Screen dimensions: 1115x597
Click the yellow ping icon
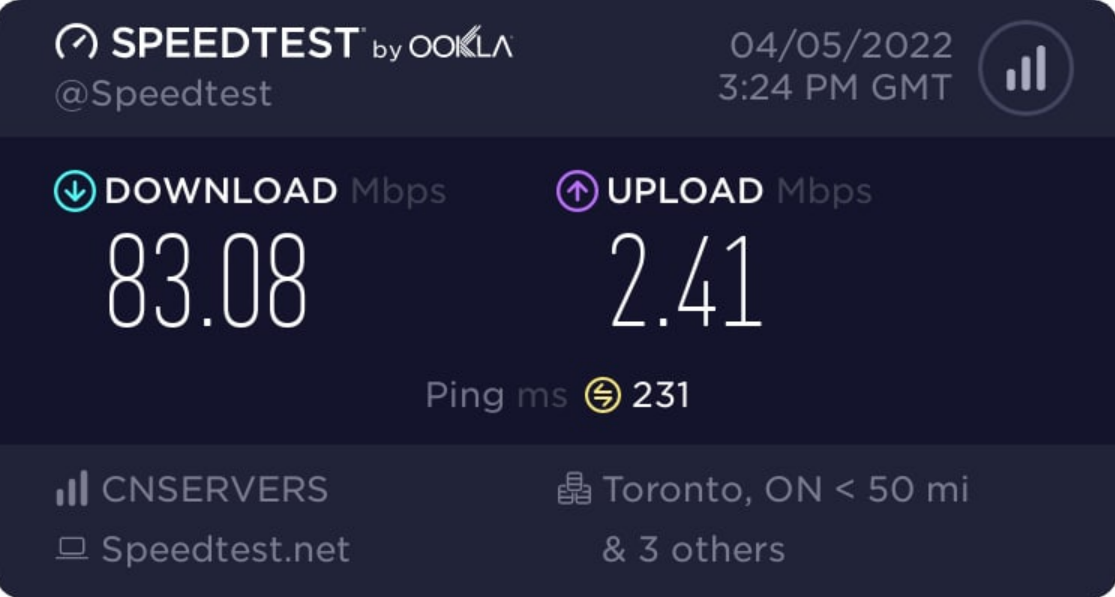pyautogui.click(x=603, y=395)
